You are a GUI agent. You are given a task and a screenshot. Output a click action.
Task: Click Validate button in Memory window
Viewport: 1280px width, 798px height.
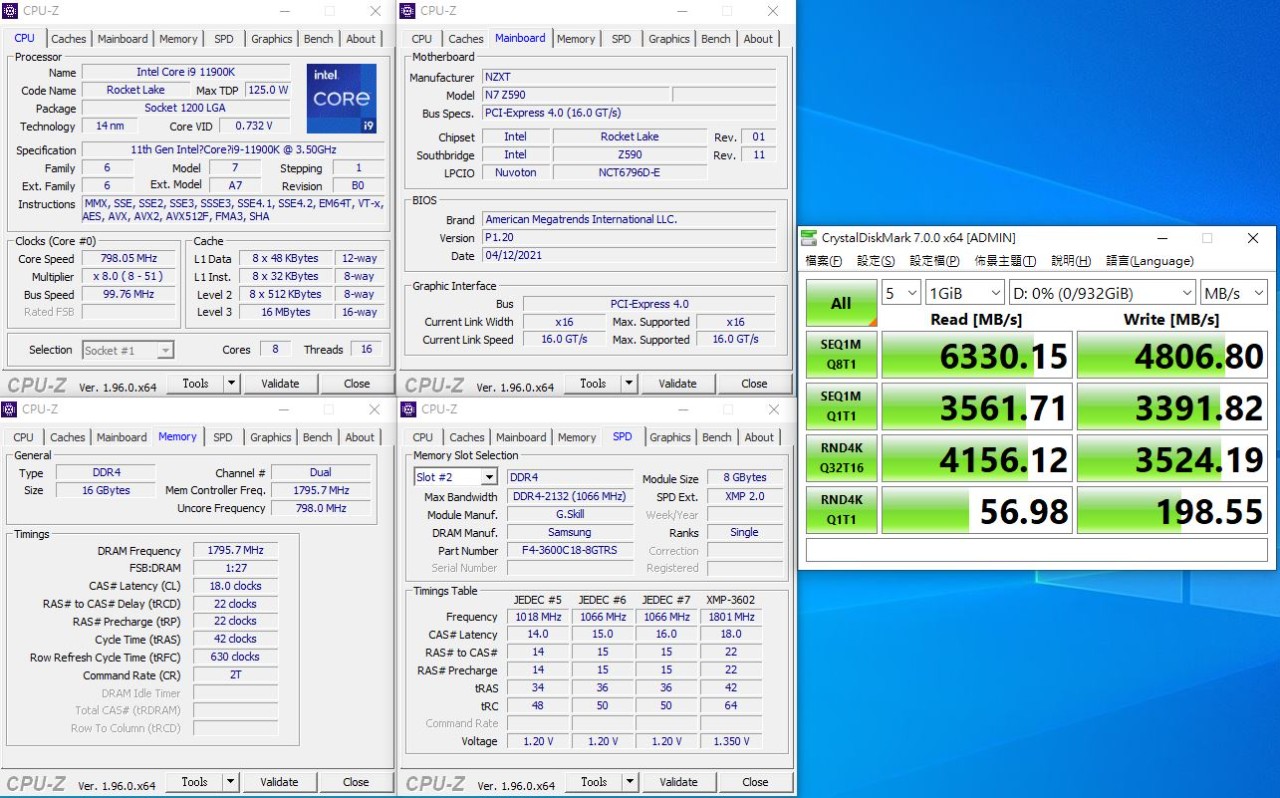point(279,782)
